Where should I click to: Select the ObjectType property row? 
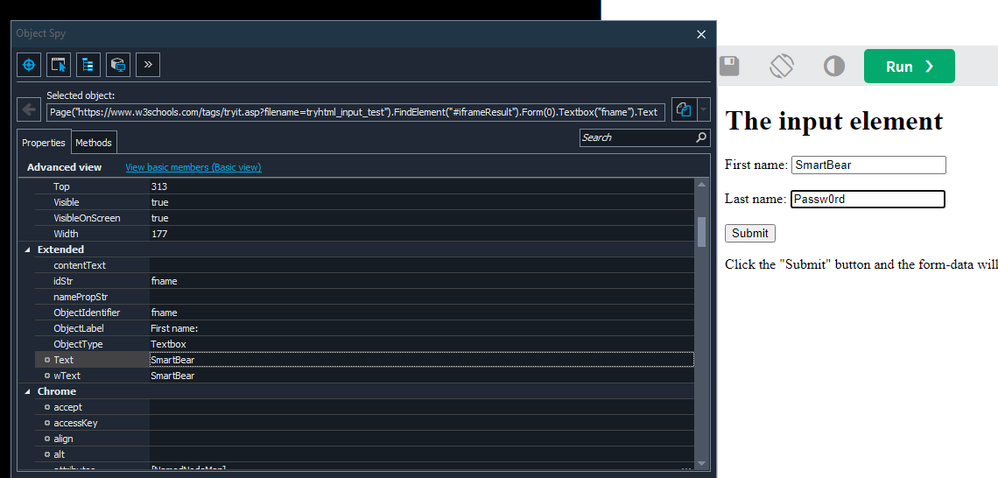pyautogui.click(x=364, y=344)
